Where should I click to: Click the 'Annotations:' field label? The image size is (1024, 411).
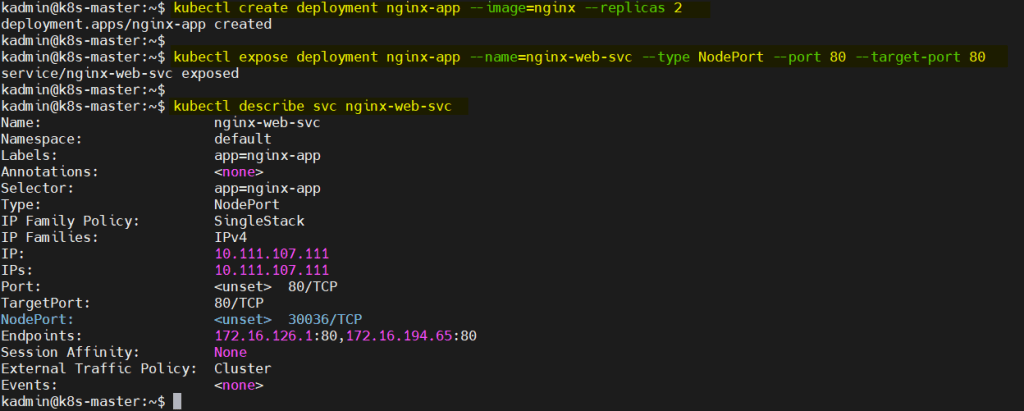50,172
